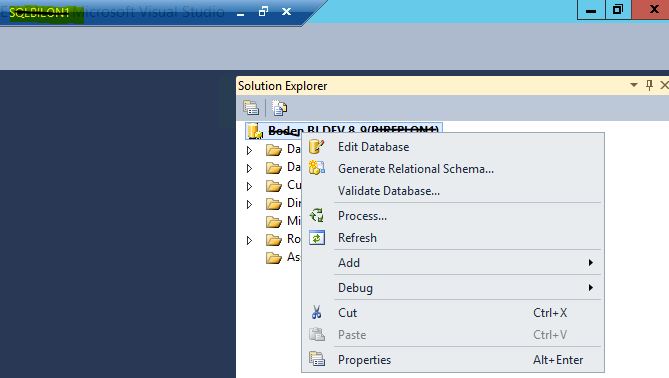Image resolution: width=669 pixels, height=378 pixels.
Task: Open Solution Explorer window position dropdown
Action: 634,85
